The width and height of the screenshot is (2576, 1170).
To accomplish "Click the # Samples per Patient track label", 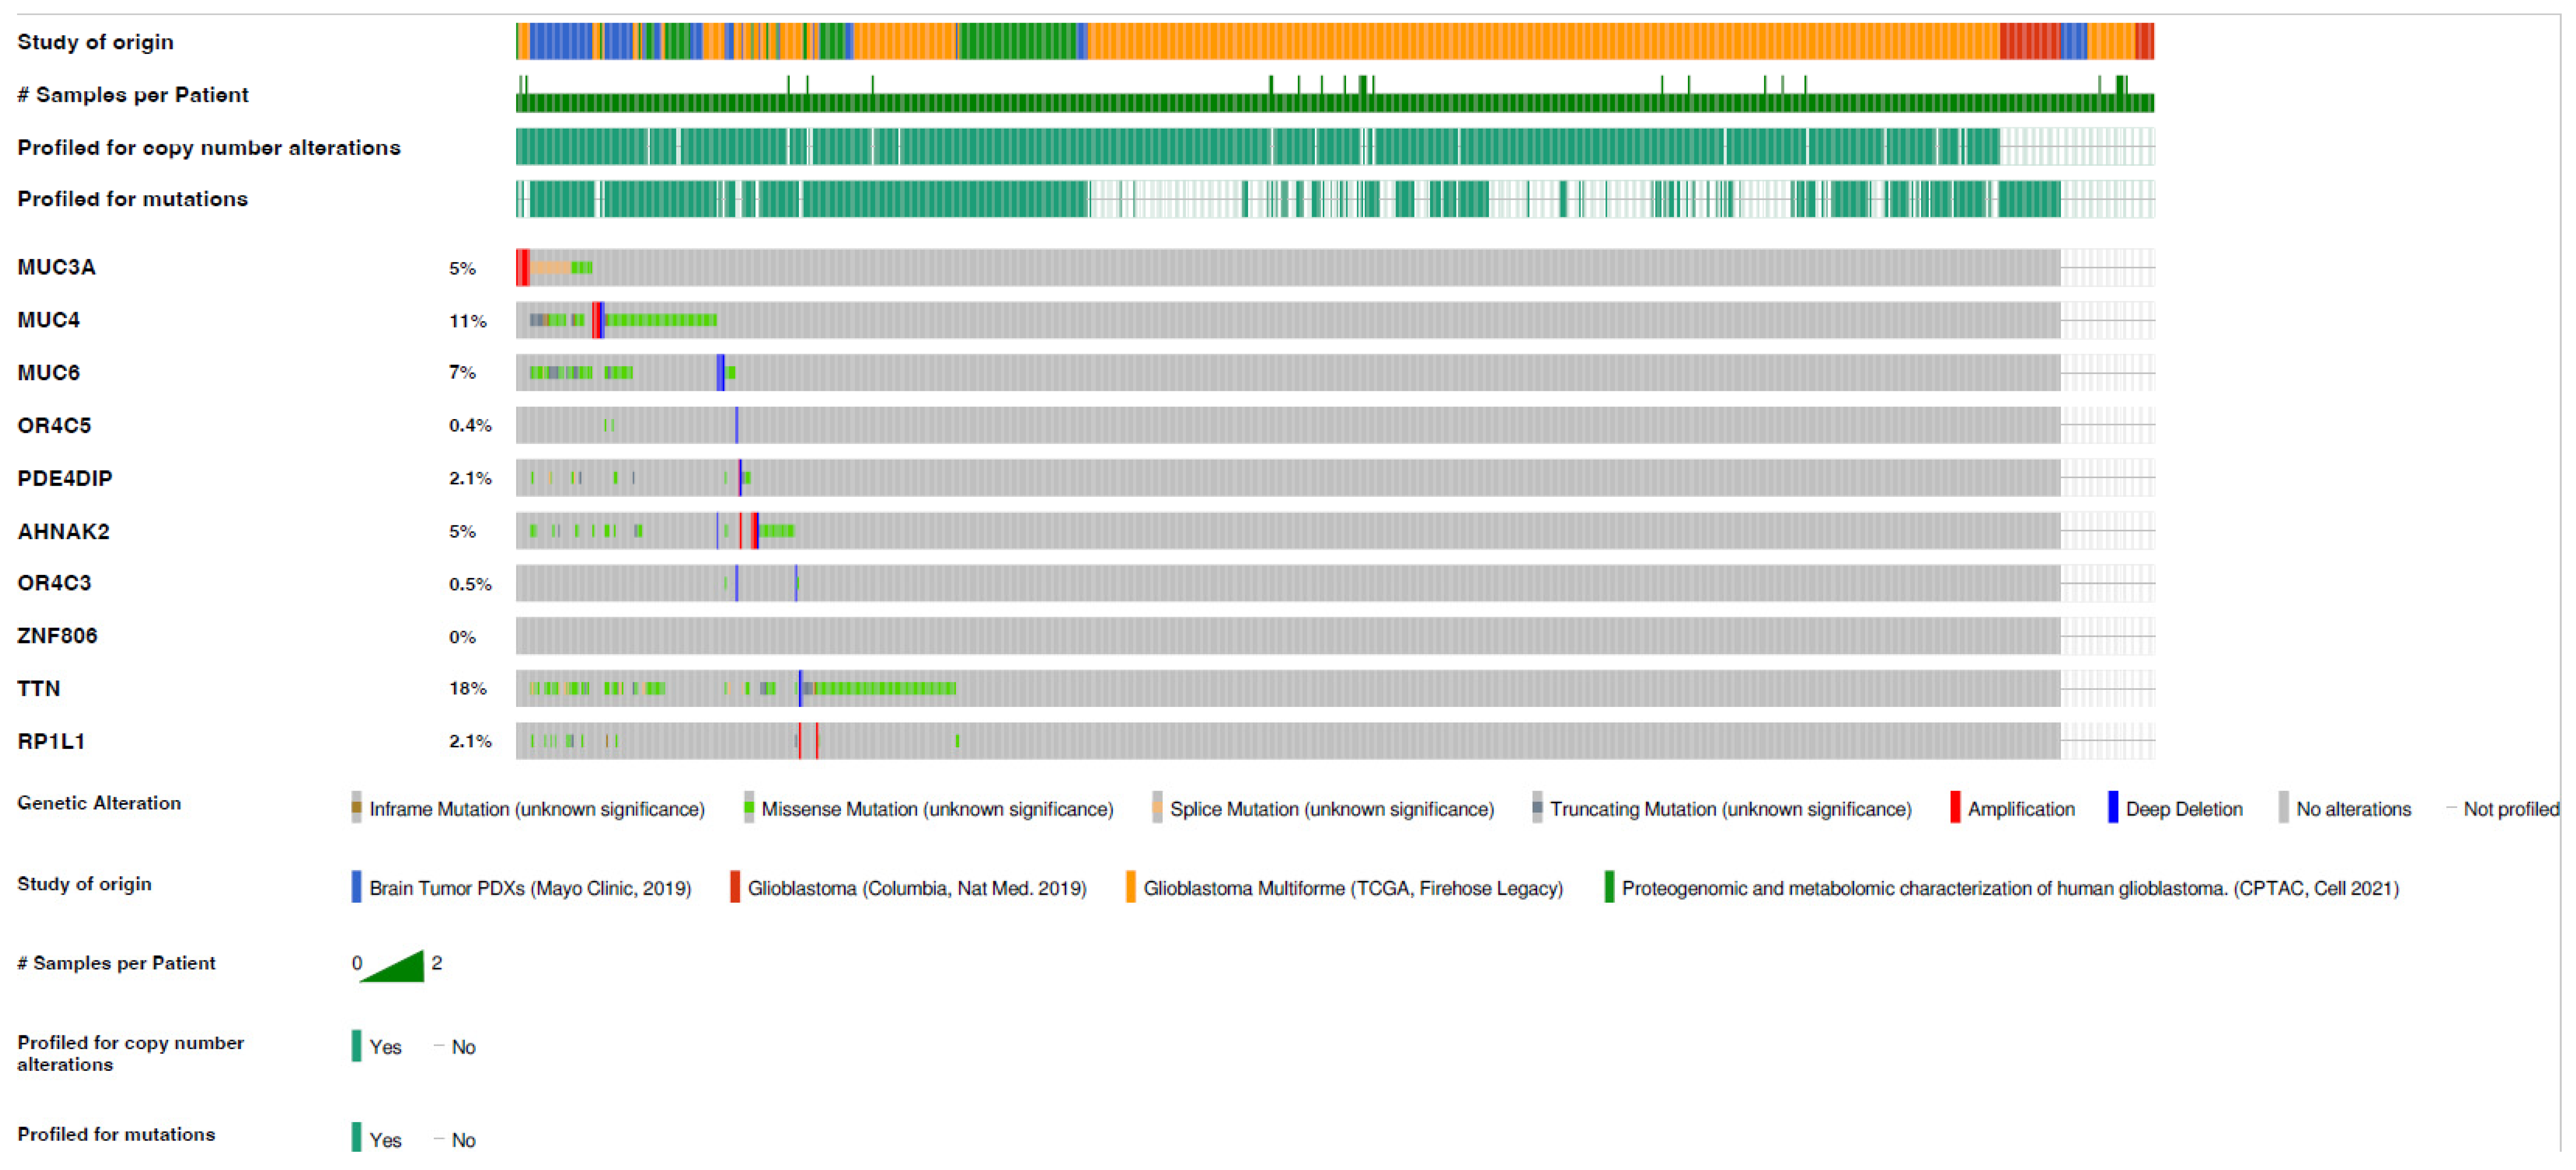I will (x=132, y=95).
